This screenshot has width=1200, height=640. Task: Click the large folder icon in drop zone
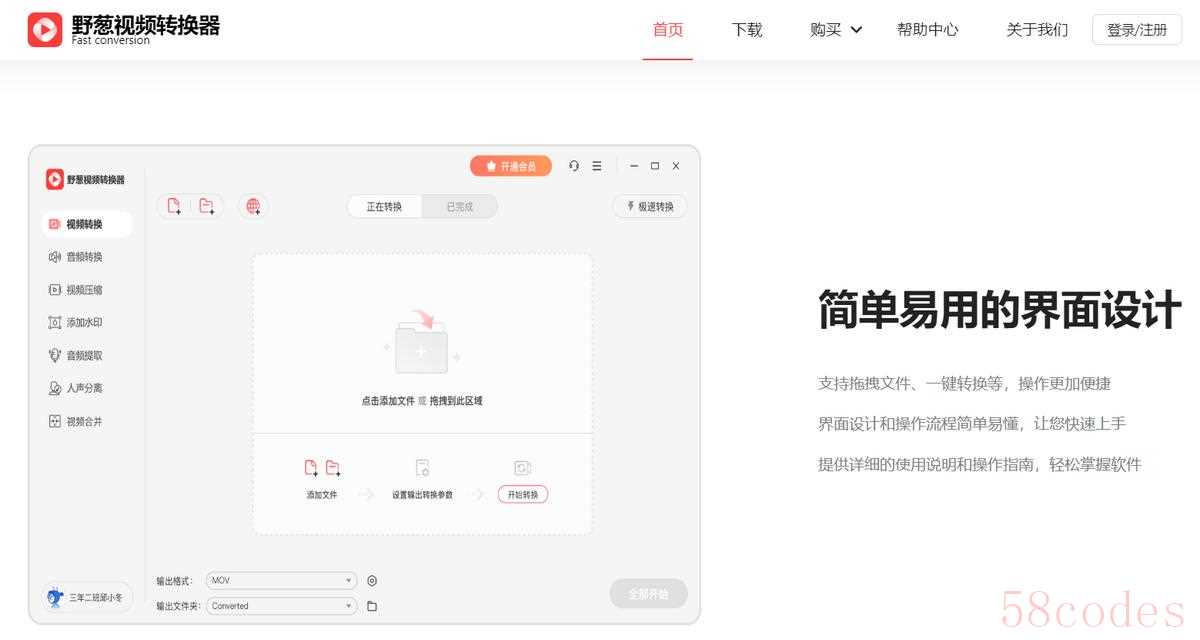[x=421, y=343]
